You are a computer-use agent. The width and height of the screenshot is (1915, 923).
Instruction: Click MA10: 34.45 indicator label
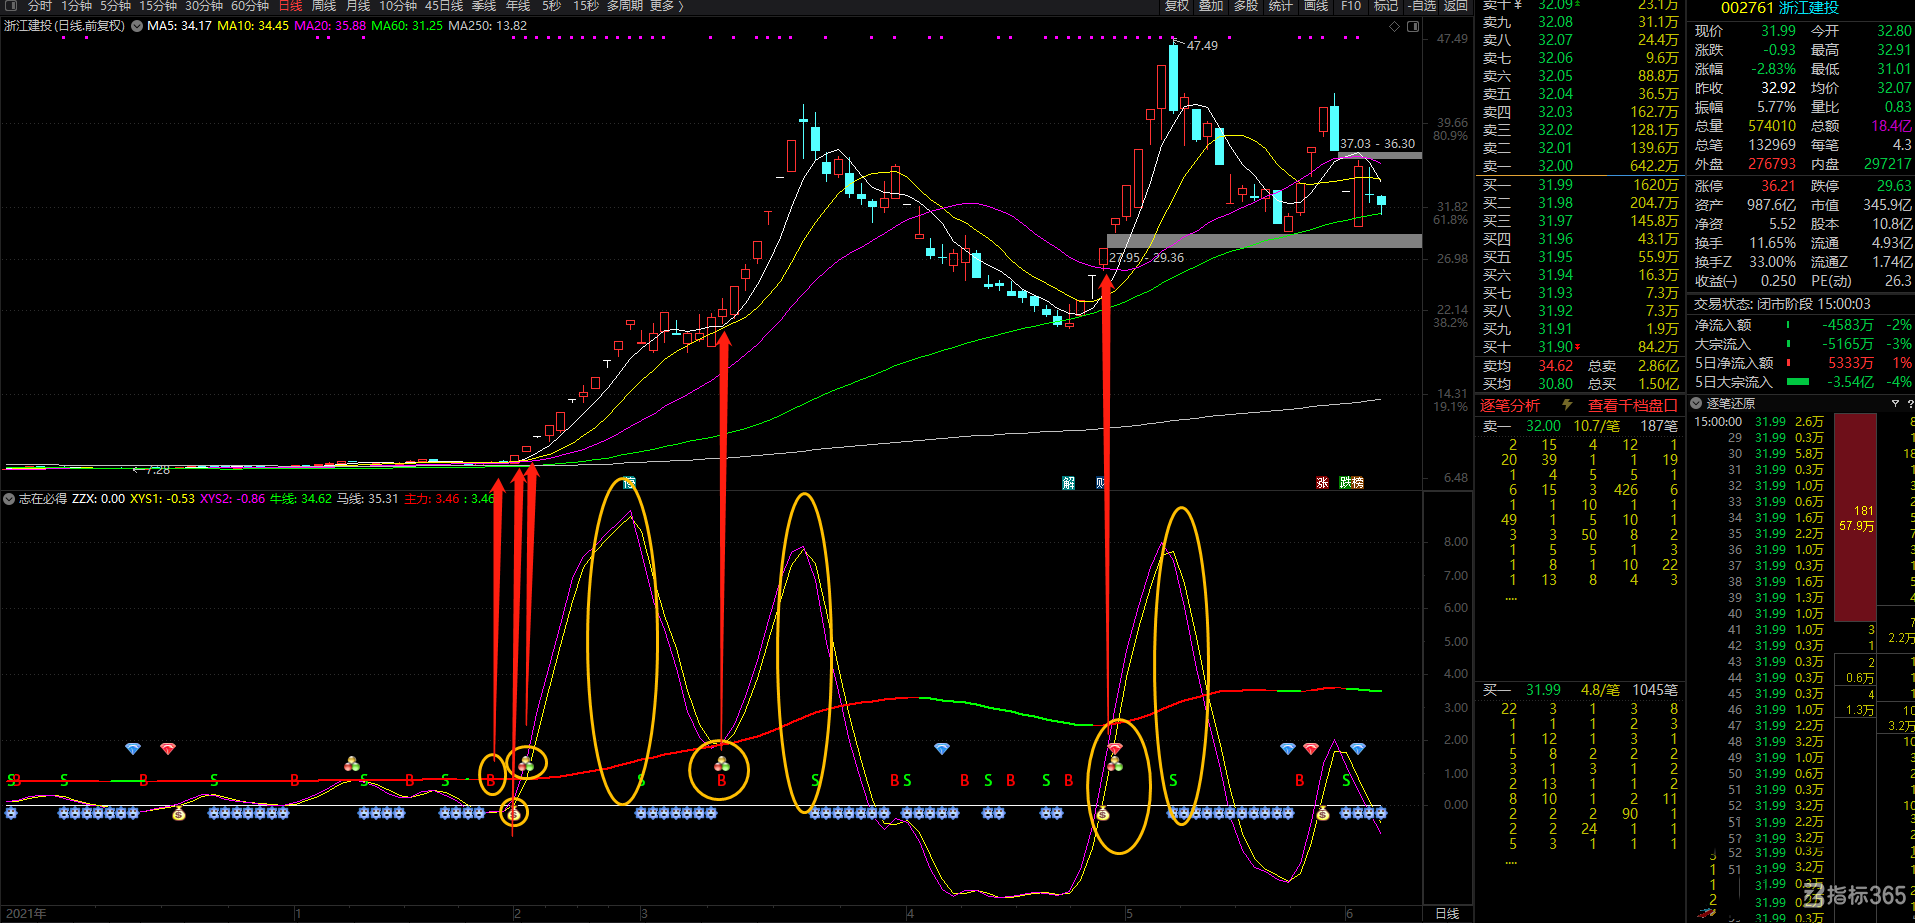pyautogui.click(x=253, y=26)
